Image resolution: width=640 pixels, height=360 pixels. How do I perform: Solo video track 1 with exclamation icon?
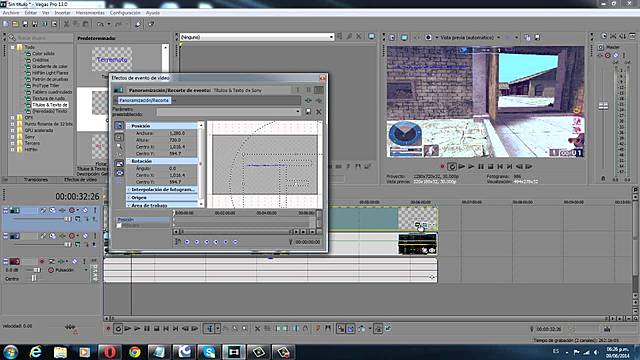(95, 210)
